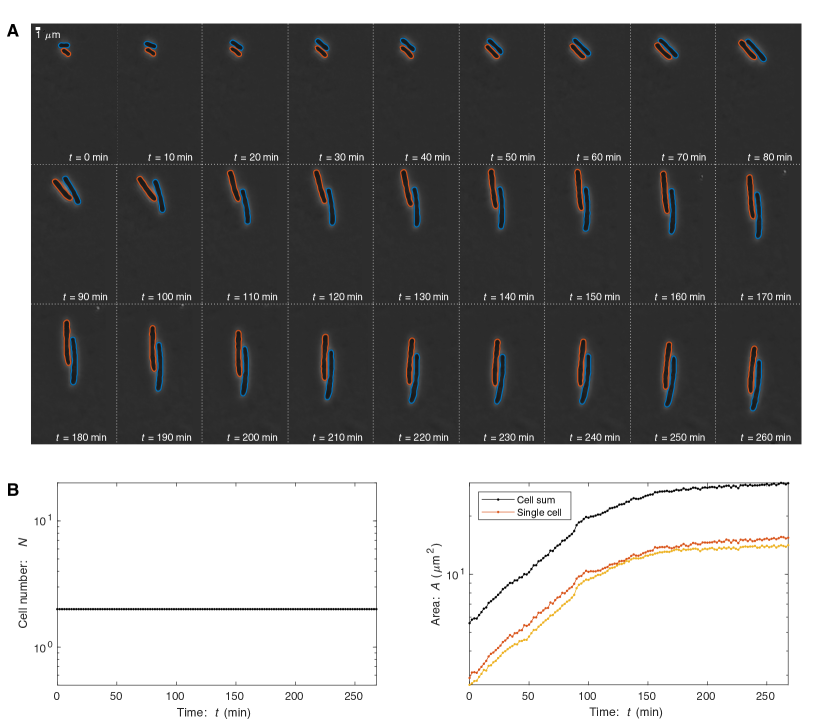Click the 10¹ tick label on area plot
This screenshot has height=725, width=830.
tap(455, 574)
